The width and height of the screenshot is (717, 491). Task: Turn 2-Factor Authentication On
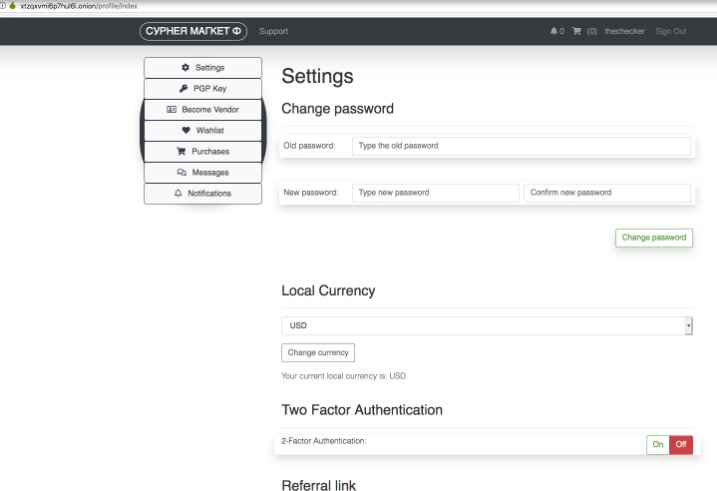pyautogui.click(x=658, y=444)
